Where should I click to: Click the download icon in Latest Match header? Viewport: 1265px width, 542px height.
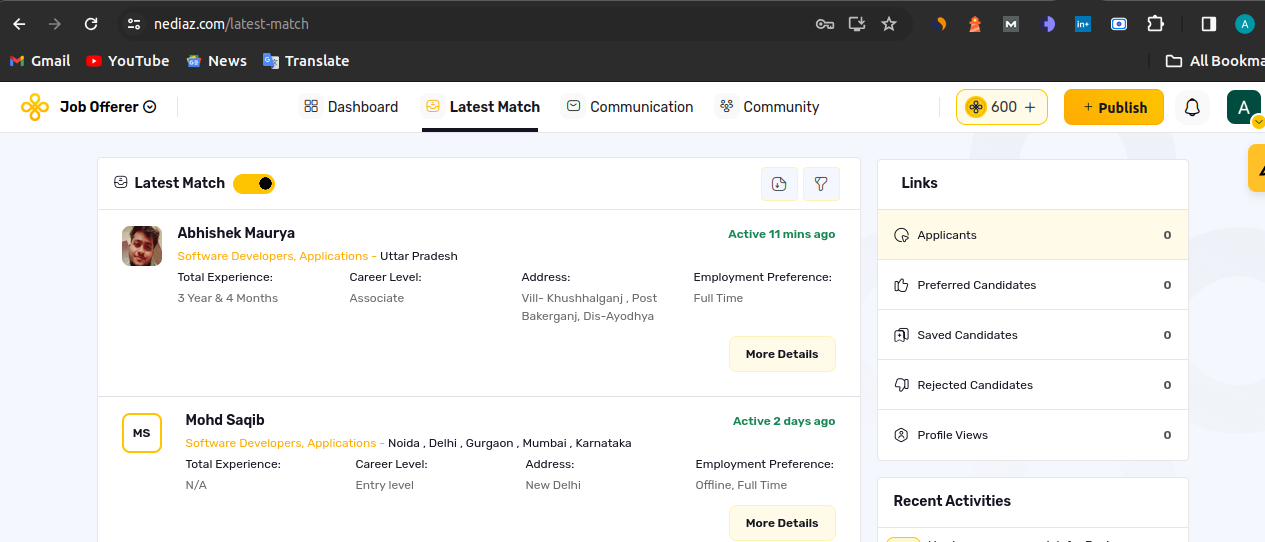coord(779,184)
